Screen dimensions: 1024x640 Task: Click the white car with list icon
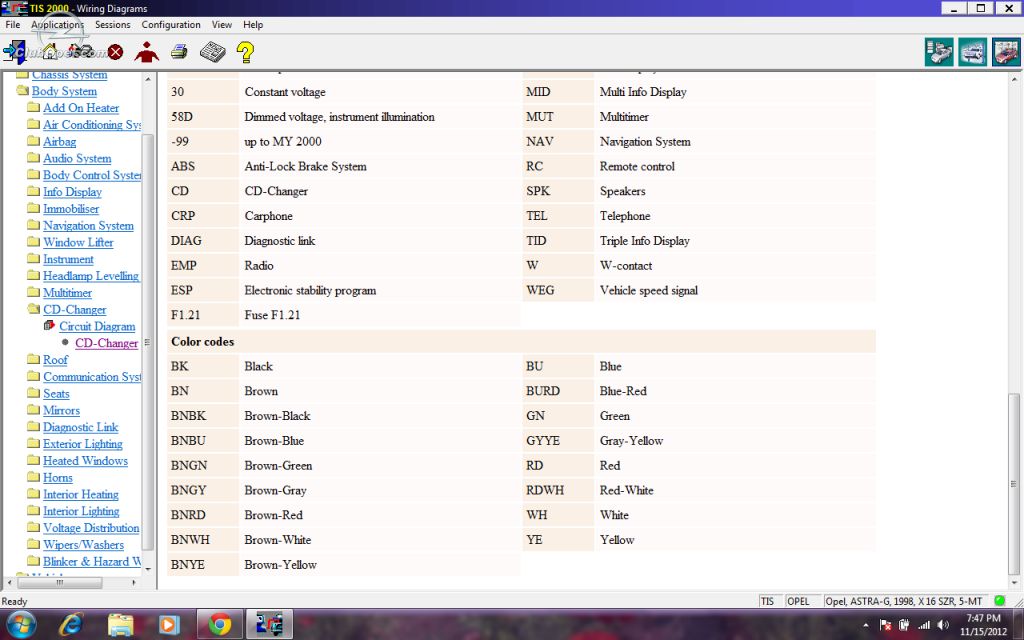click(x=938, y=52)
